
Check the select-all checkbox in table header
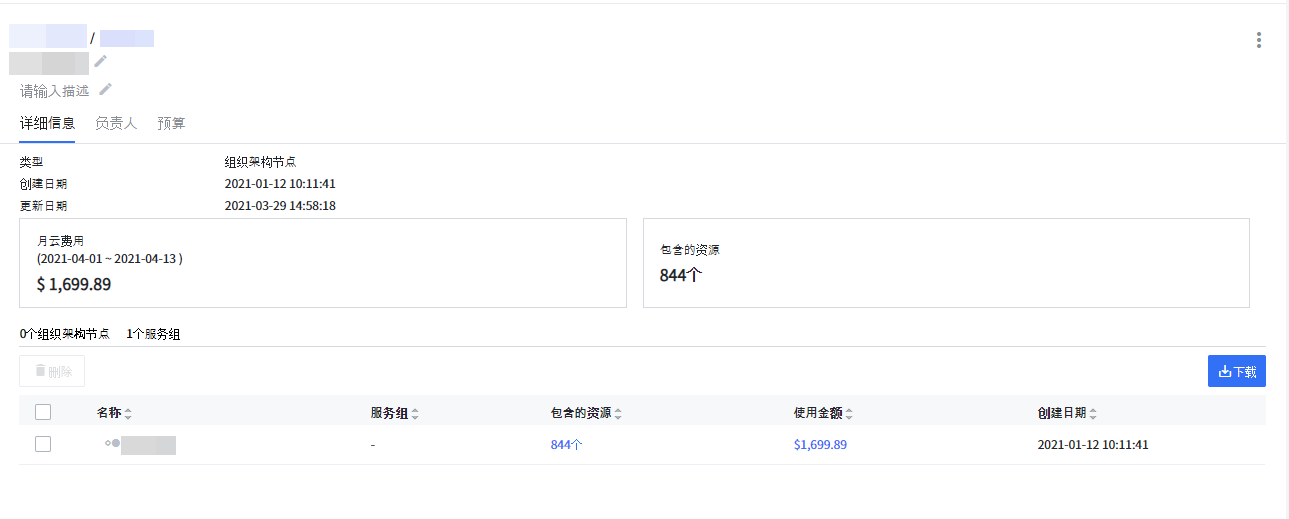point(43,412)
